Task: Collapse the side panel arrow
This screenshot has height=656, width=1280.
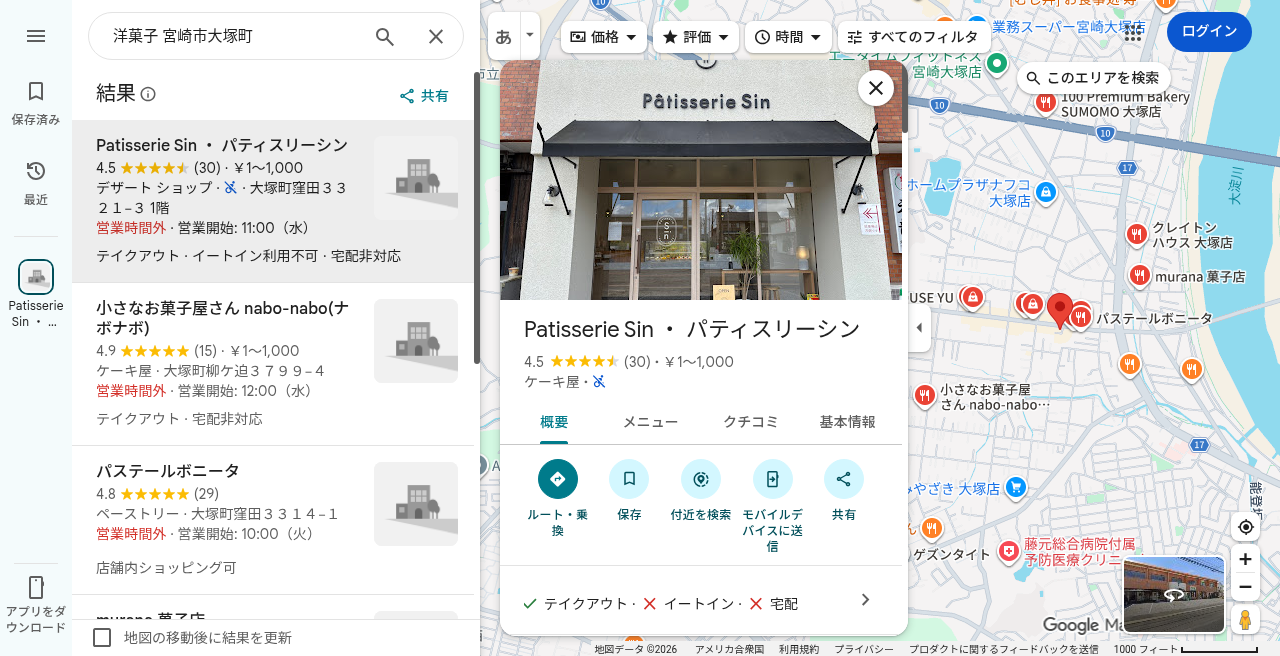Action: coord(919,328)
